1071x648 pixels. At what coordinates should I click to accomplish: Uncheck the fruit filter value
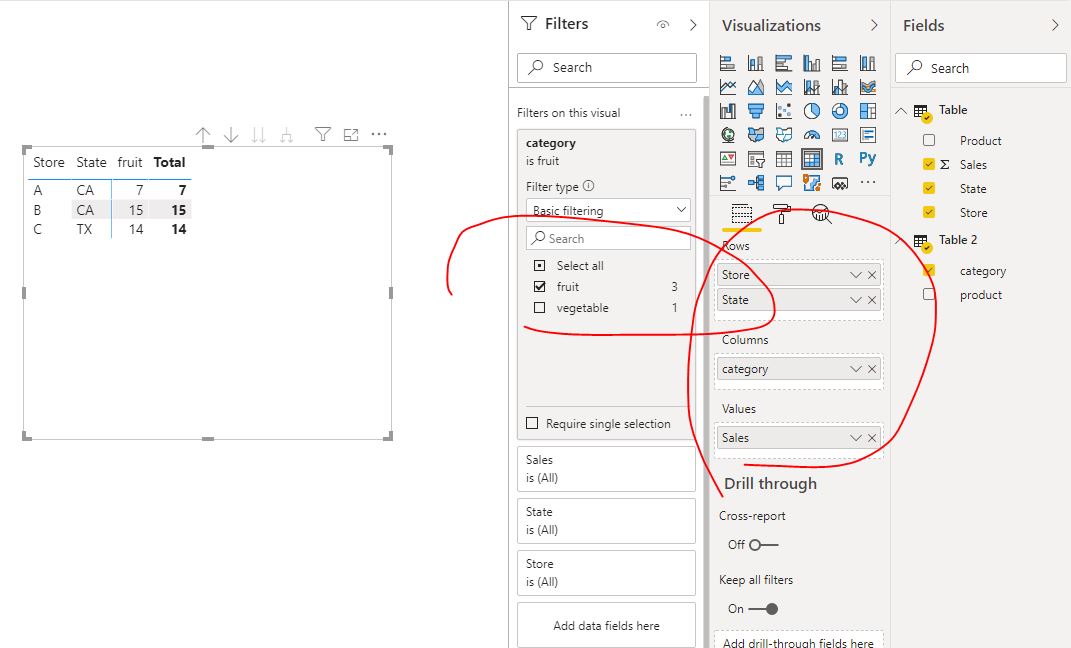click(540, 287)
